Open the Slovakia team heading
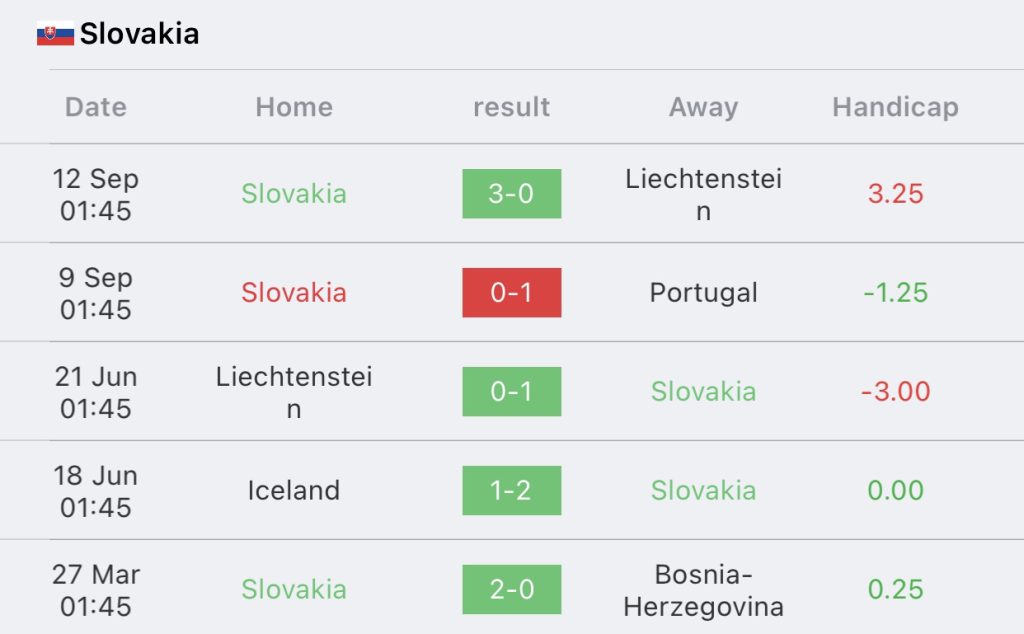The height and width of the screenshot is (634, 1024). coord(139,34)
